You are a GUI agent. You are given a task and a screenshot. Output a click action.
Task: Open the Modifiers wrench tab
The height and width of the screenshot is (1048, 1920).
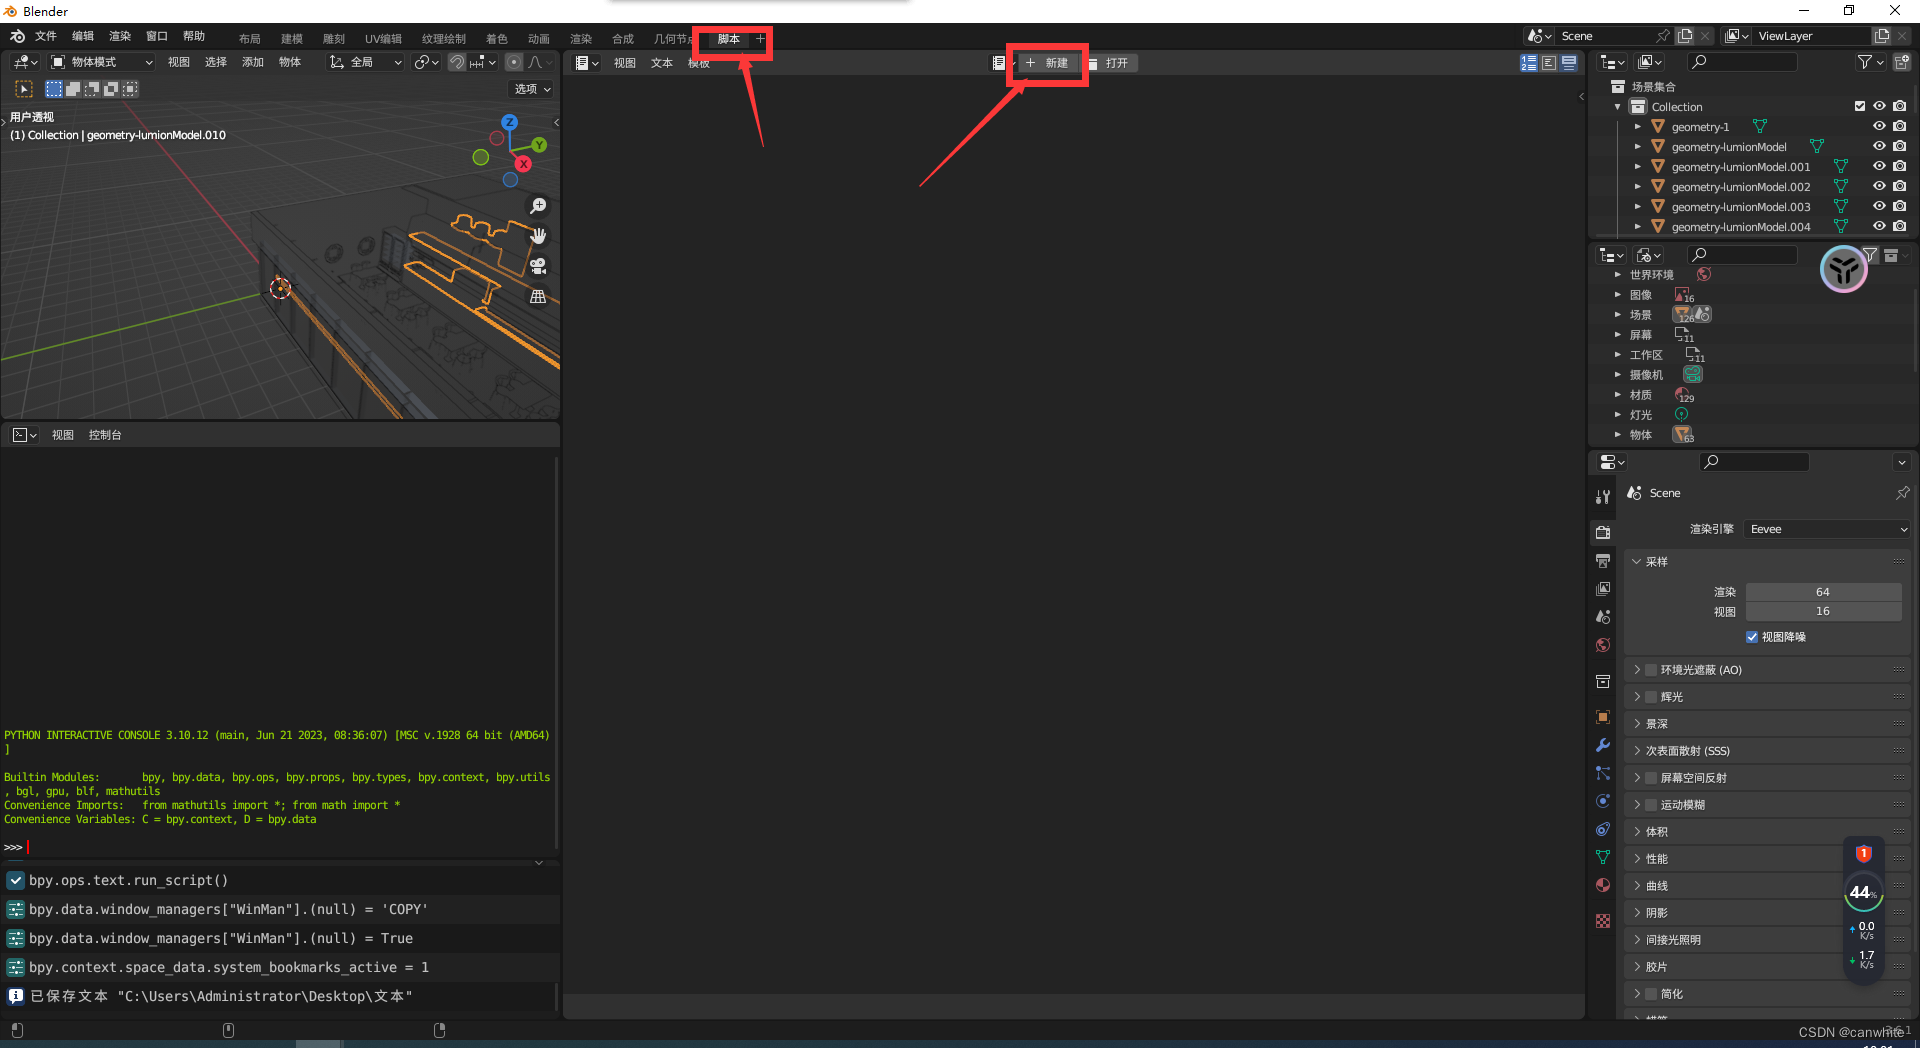point(1603,745)
